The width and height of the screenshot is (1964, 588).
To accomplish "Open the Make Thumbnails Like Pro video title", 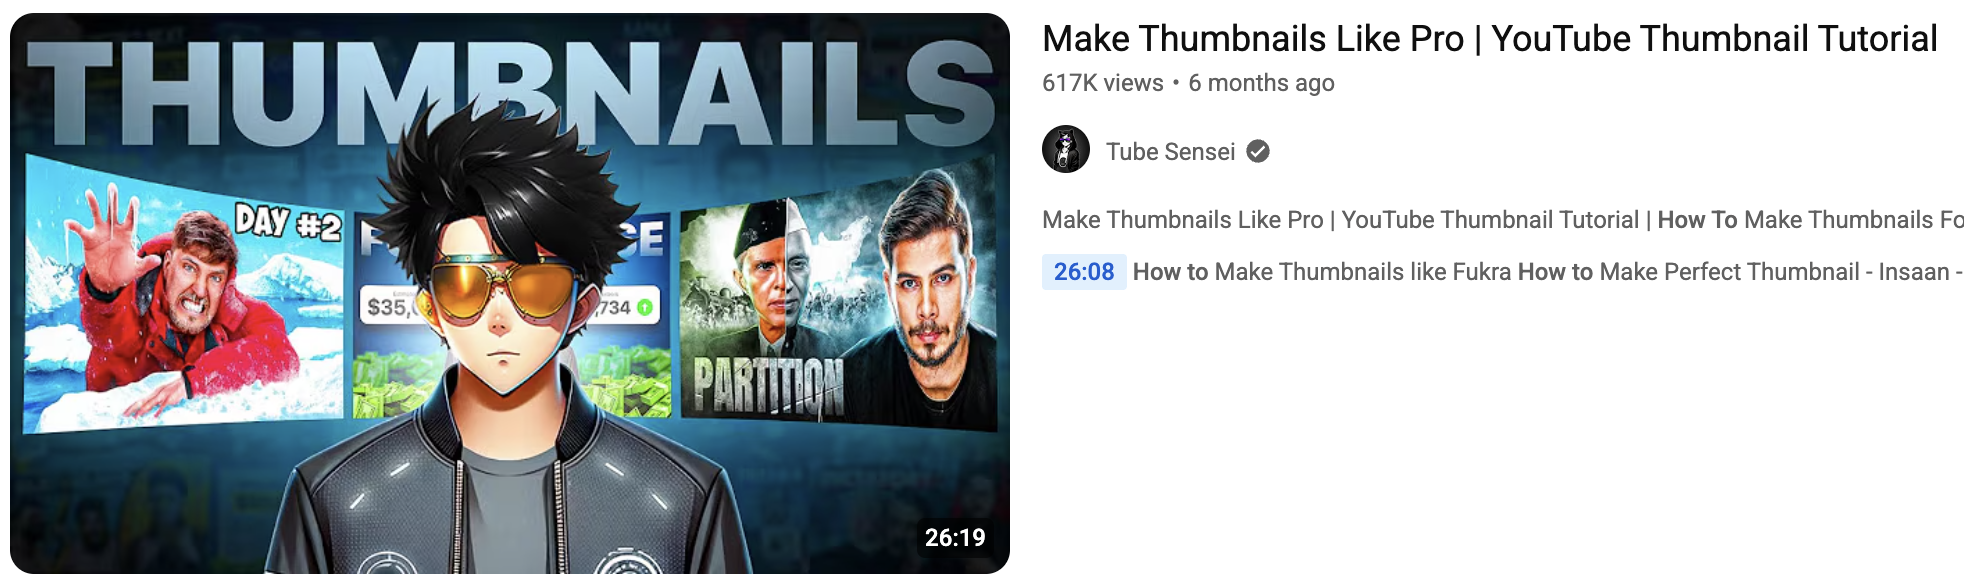I will point(1489,39).
